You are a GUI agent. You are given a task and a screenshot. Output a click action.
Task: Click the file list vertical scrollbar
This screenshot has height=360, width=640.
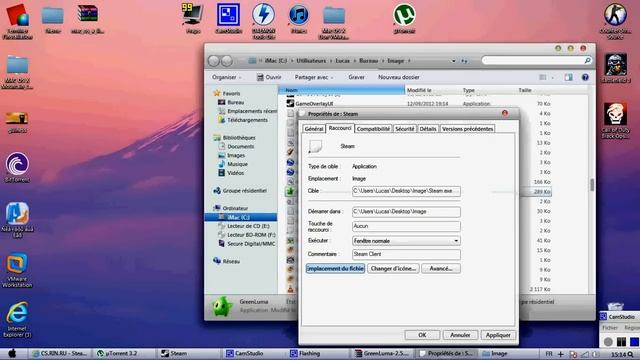pyautogui.click(x=592, y=185)
